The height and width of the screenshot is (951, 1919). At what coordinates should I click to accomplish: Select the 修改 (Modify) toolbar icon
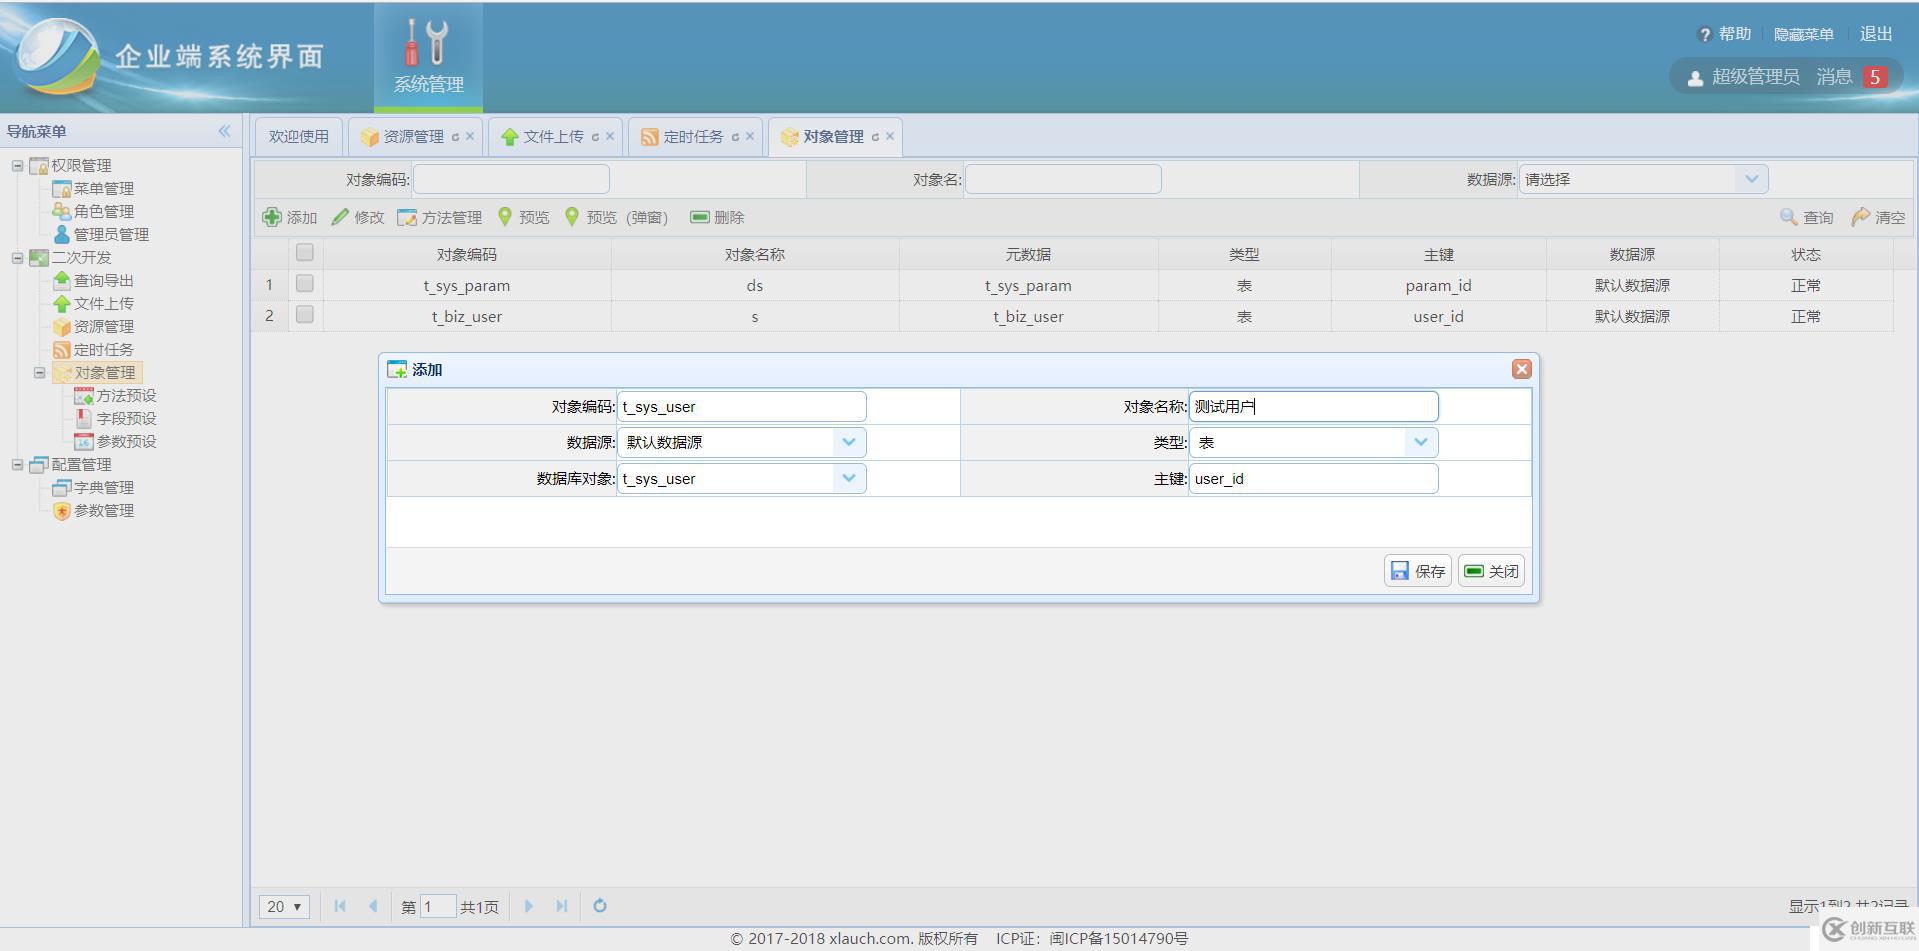[340, 216]
